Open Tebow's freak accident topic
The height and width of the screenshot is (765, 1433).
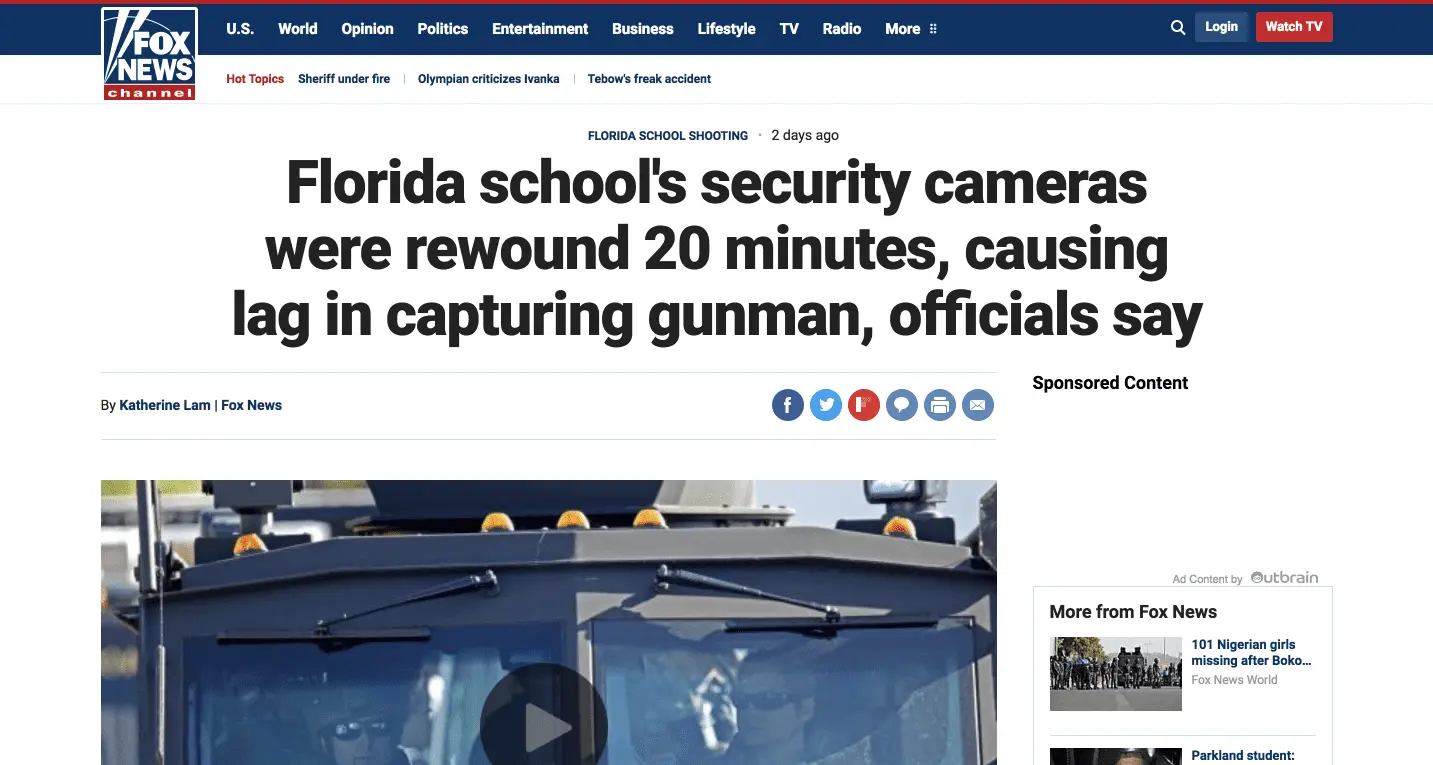click(x=649, y=79)
